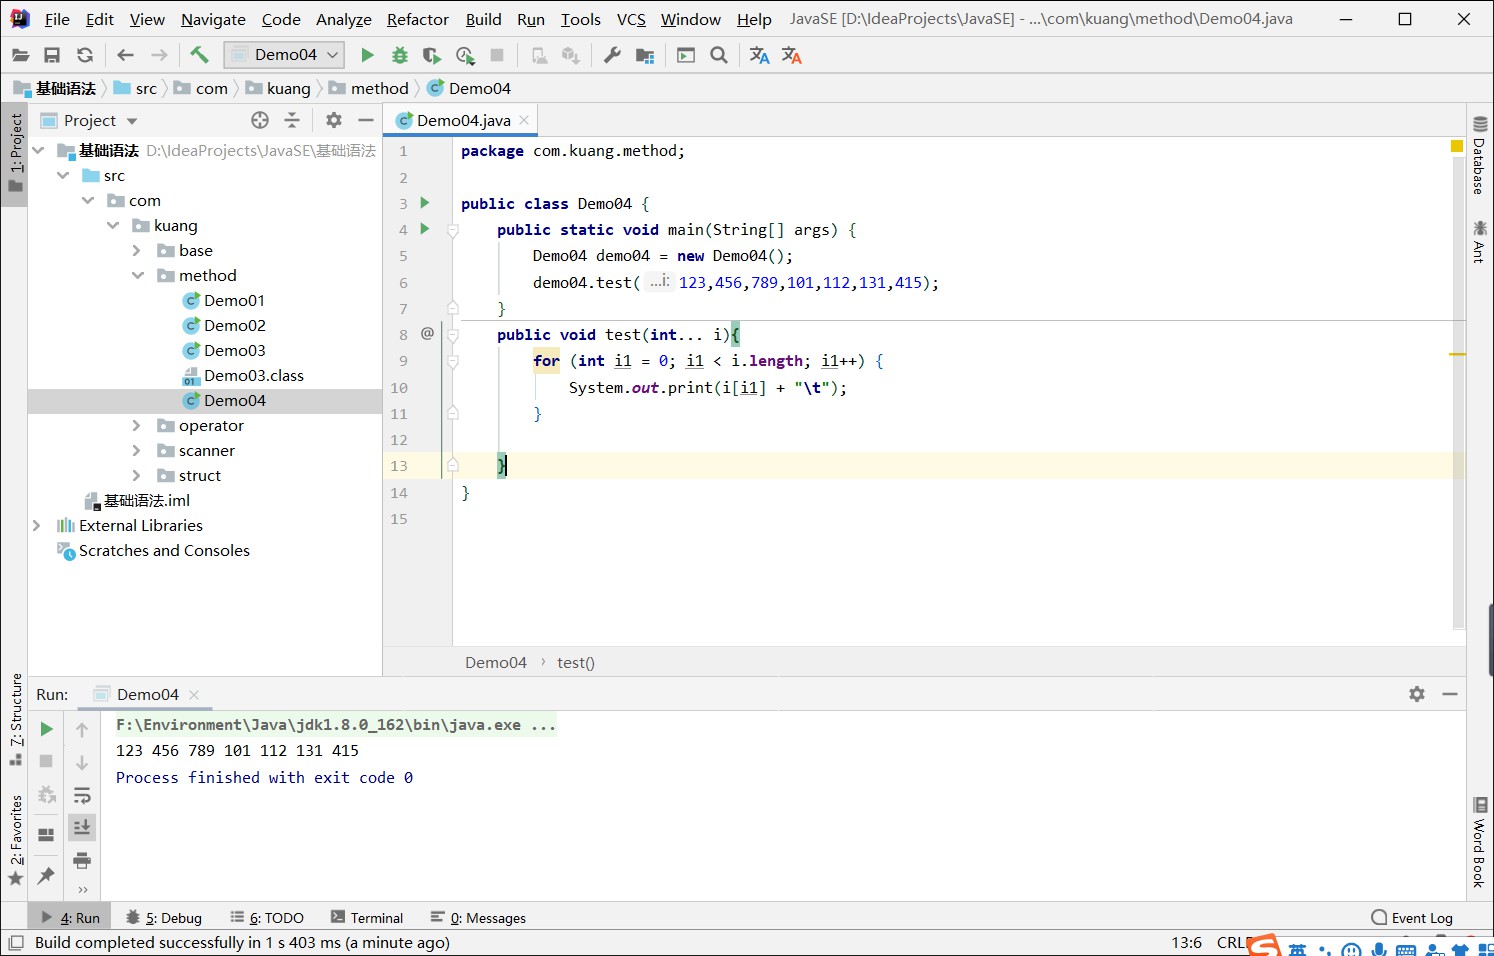The image size is (1494, 956).
Task: Hide the Project panel with the minus icon
Action: click(366, 120)
